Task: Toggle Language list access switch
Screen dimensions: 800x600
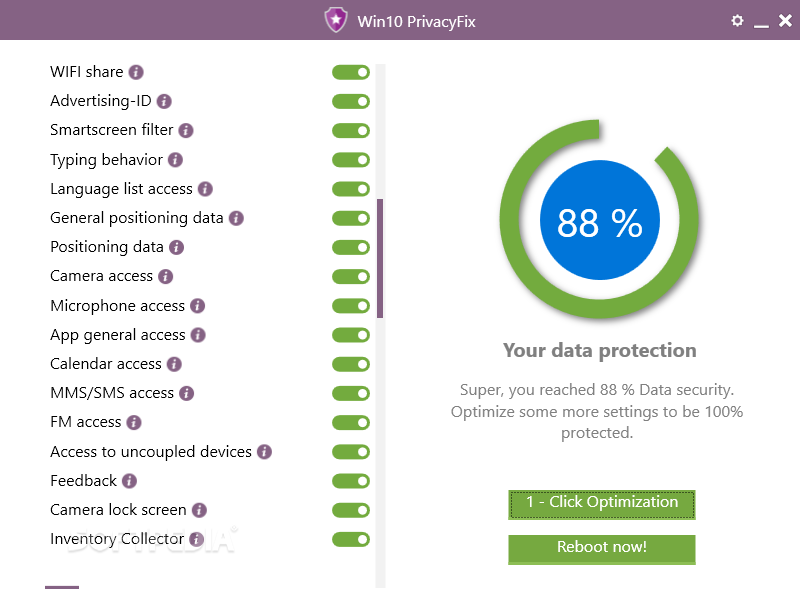Action: click(x=351, y=189)
